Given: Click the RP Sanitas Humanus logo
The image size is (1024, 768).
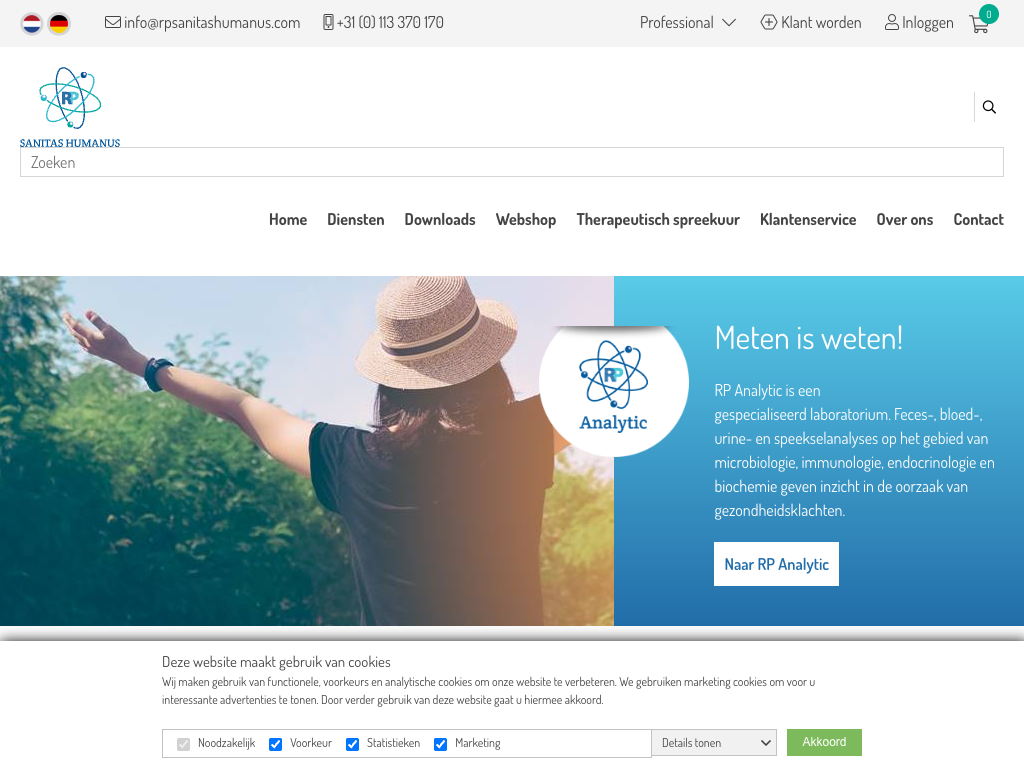Looking at the screenshot, I should point(70,107).
